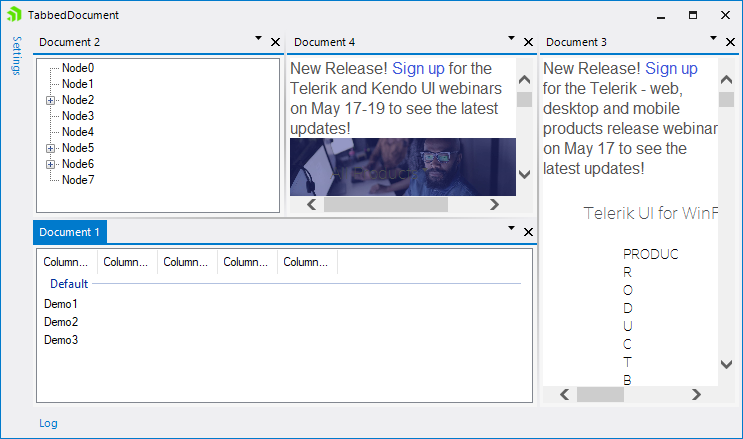Image resolution: width=743 pixels, height=439 pixels.
Task: Click scroll up arrow in Document 3
Action: [726, 79]
